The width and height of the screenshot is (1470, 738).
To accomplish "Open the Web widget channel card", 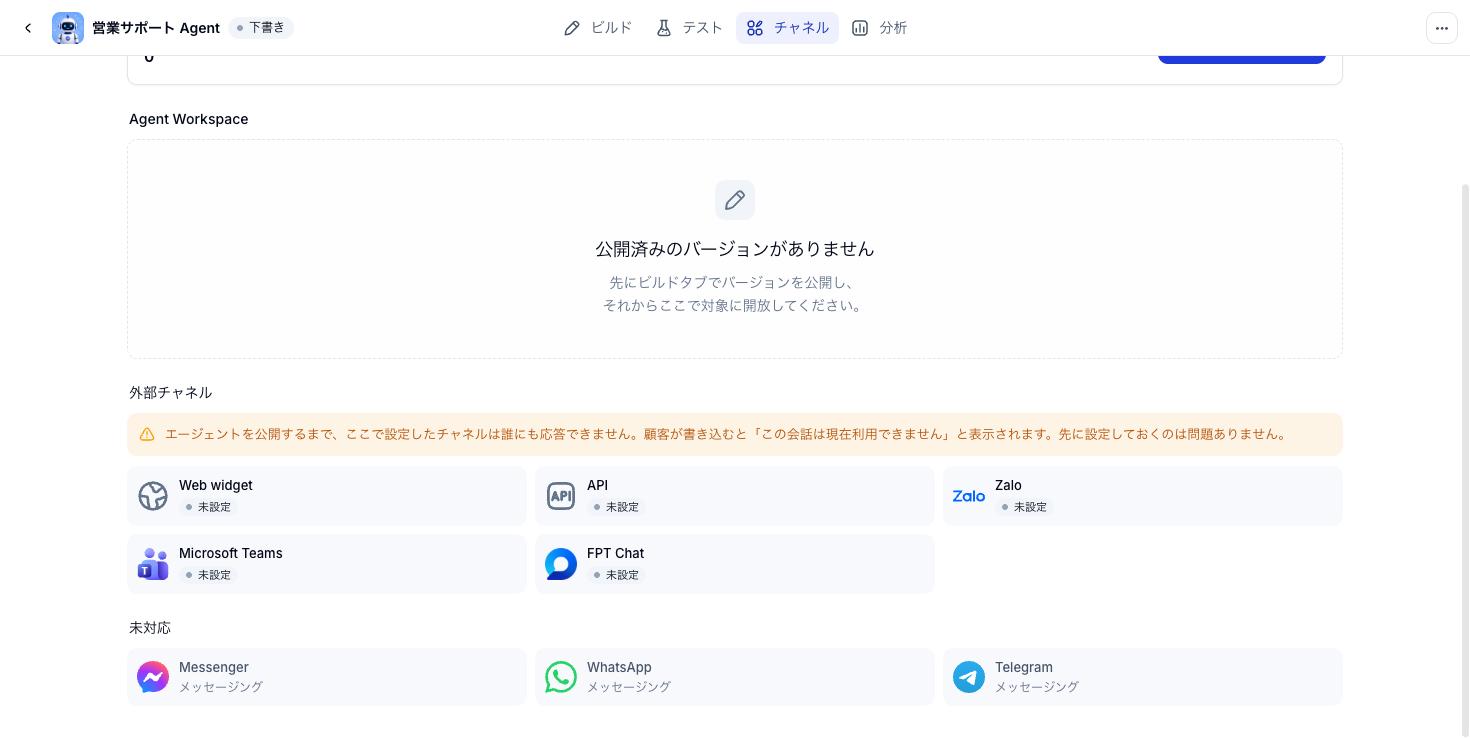I will [327, 496].
